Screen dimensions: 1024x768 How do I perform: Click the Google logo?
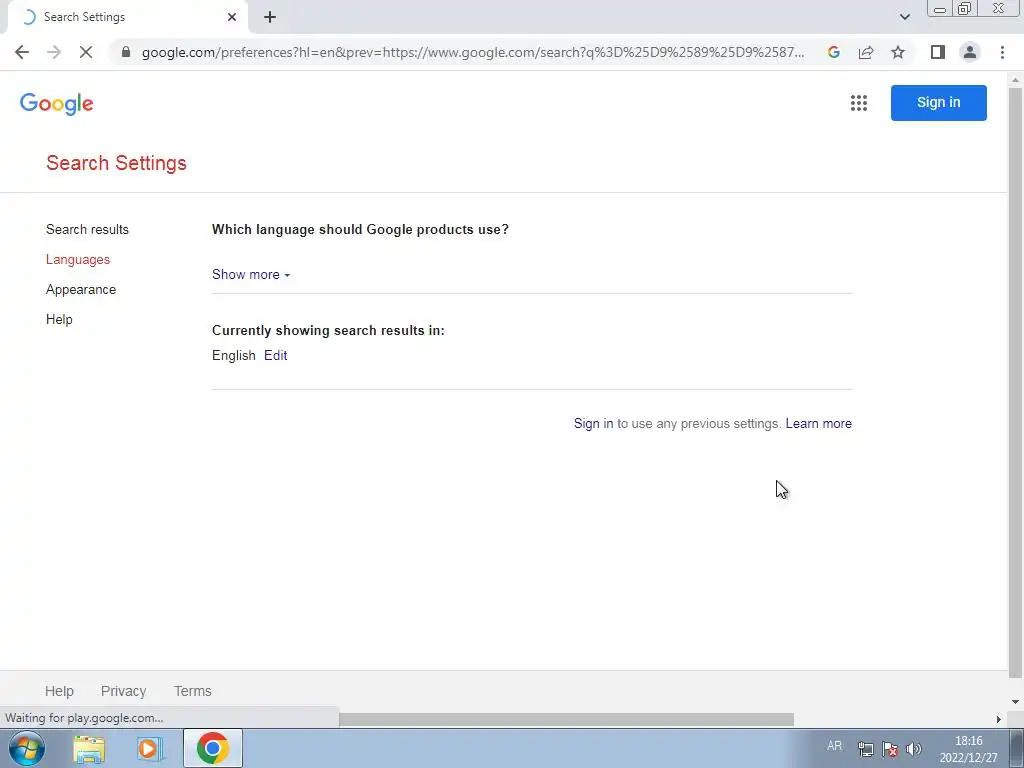[x=57, y=104]
